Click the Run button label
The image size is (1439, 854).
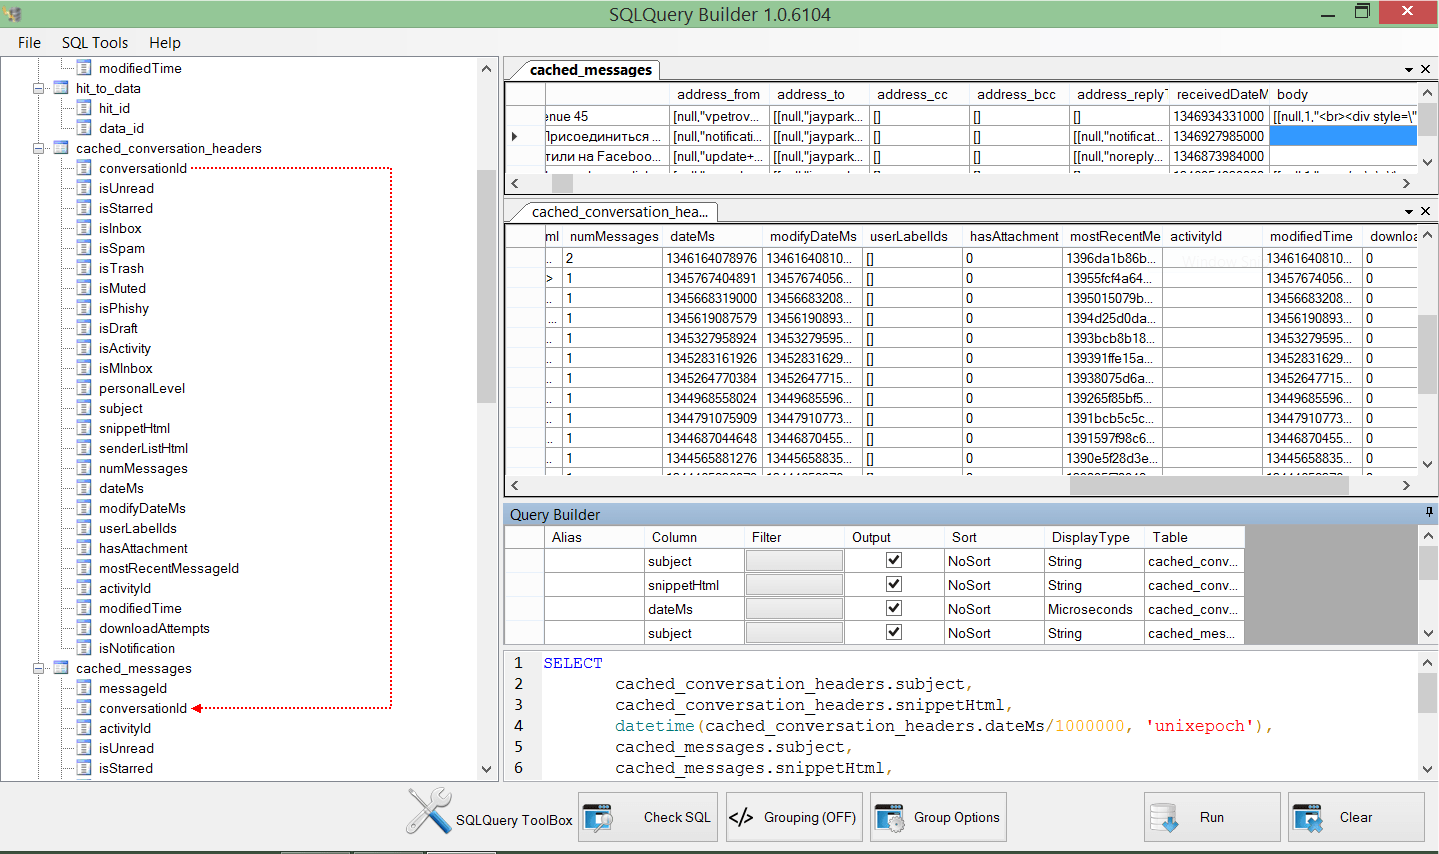pos(1212,817)
